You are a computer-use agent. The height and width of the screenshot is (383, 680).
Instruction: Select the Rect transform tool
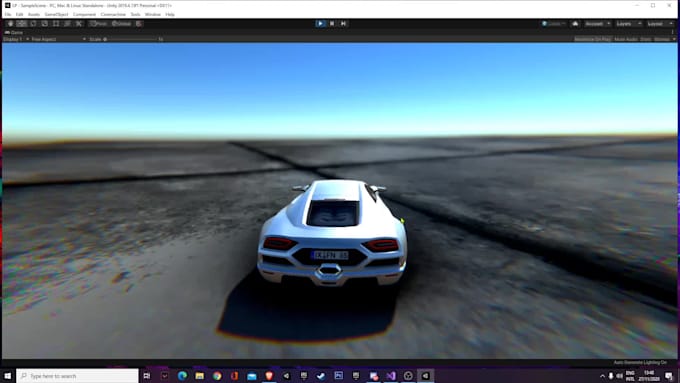tap(56, 23)
